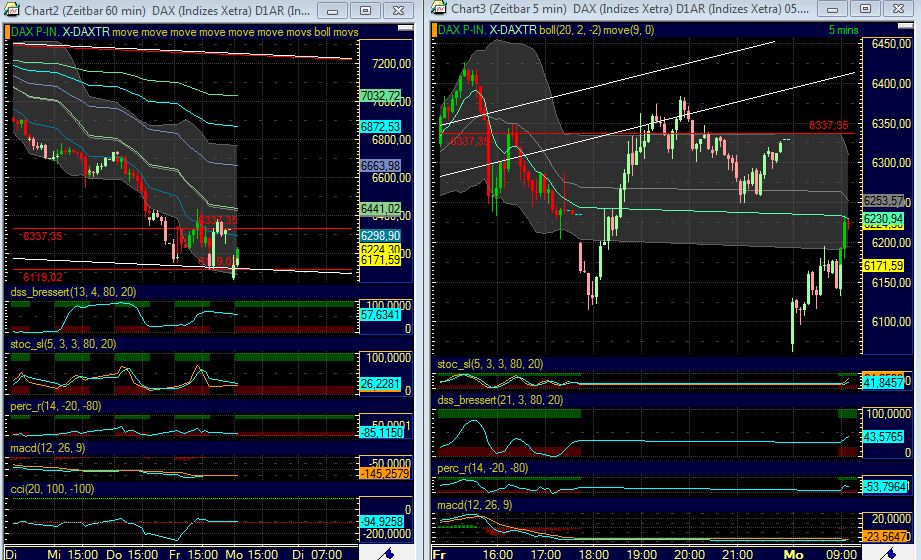Click the -85,1150 perc_r value

click(x=382, y=433)
